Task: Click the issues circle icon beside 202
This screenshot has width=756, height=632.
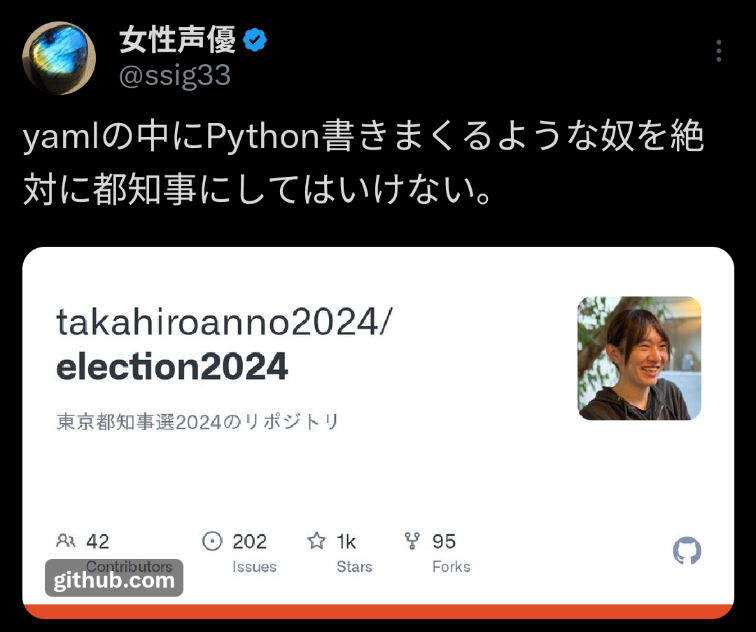Action: point(212,541)
